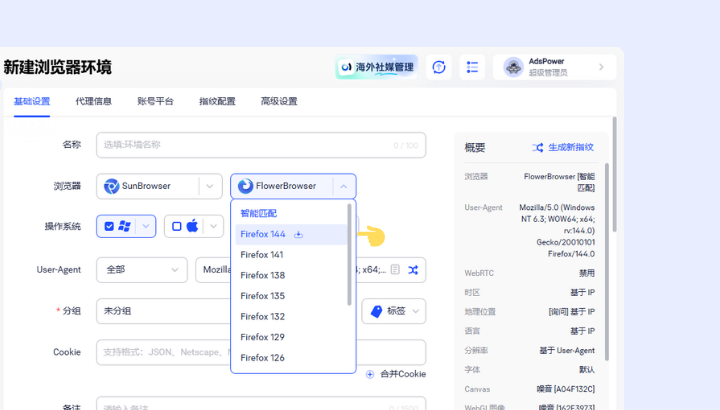
Task: Open the 标签 tag dropdown
Action: [x=394, y=311]
